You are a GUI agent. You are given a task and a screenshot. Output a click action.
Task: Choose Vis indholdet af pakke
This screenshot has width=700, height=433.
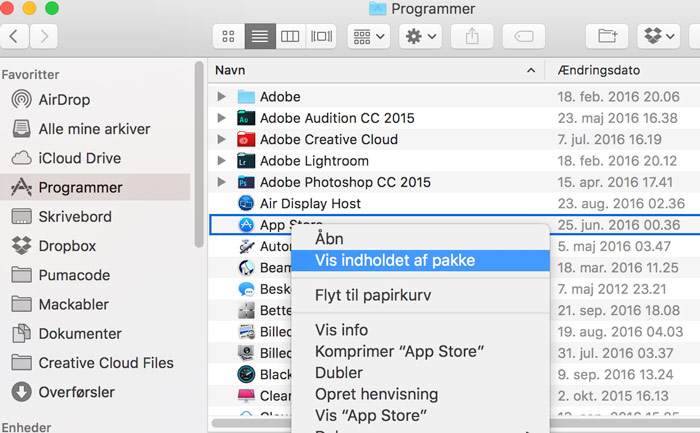click(x=420, y=261)
